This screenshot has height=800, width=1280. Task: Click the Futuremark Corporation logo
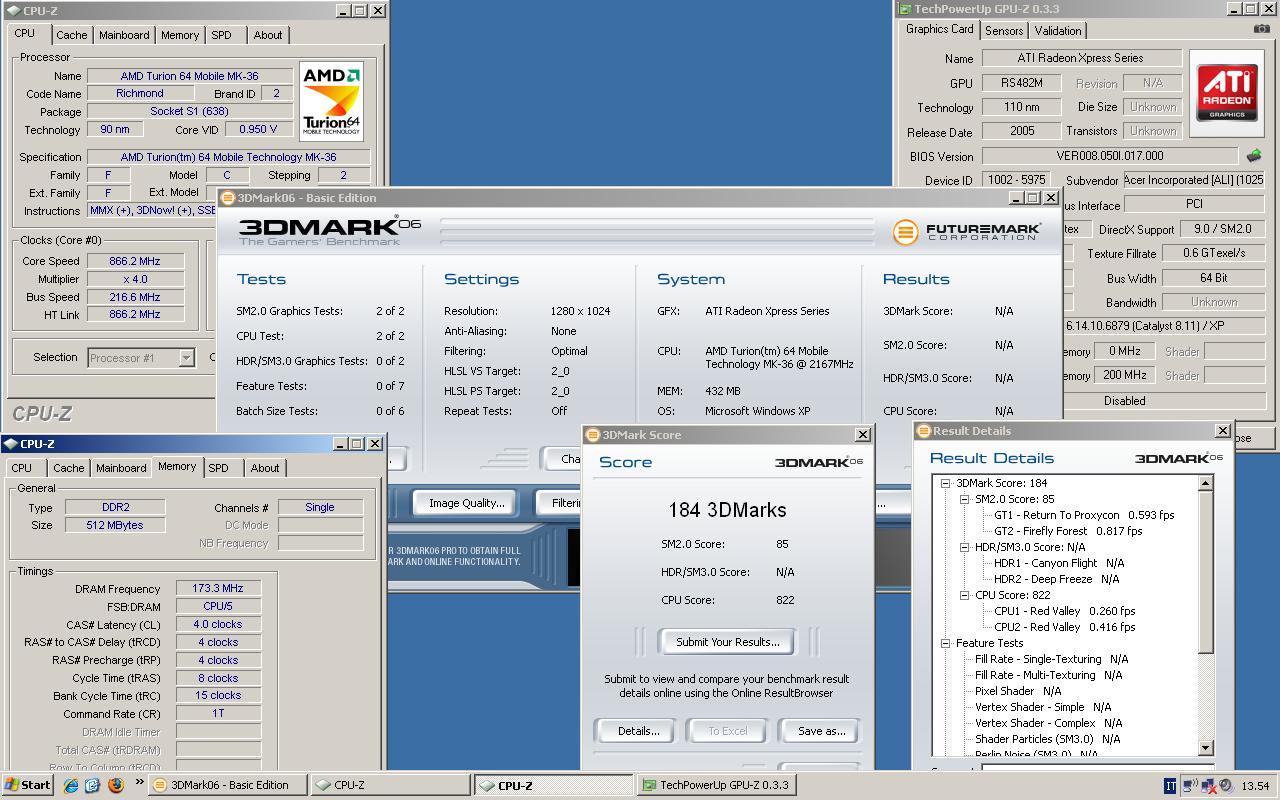(x=967, y=232)
